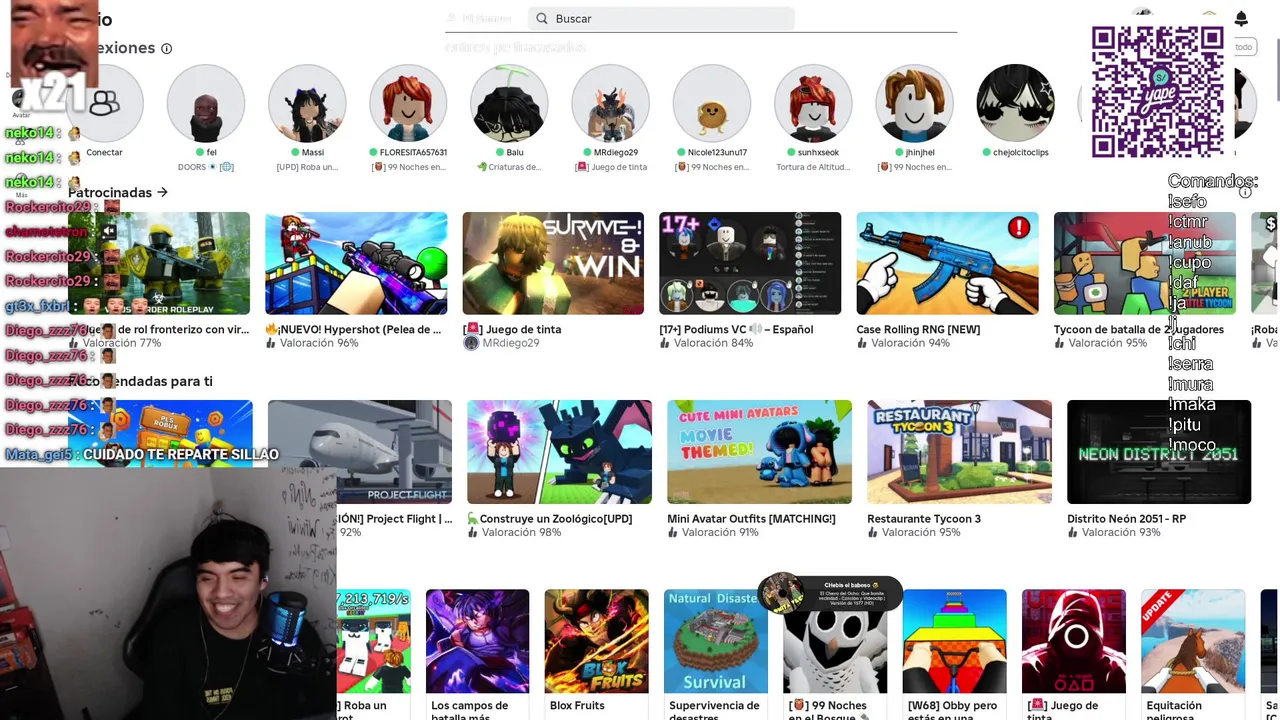
Task: Open MRdiego29's friend avatar
Action: 610,103
